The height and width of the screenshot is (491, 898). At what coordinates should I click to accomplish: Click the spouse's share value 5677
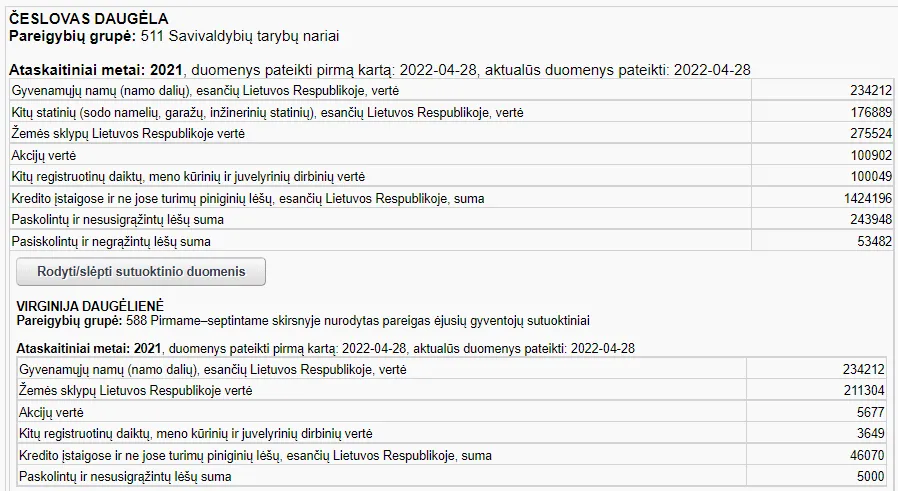[870, 412]
